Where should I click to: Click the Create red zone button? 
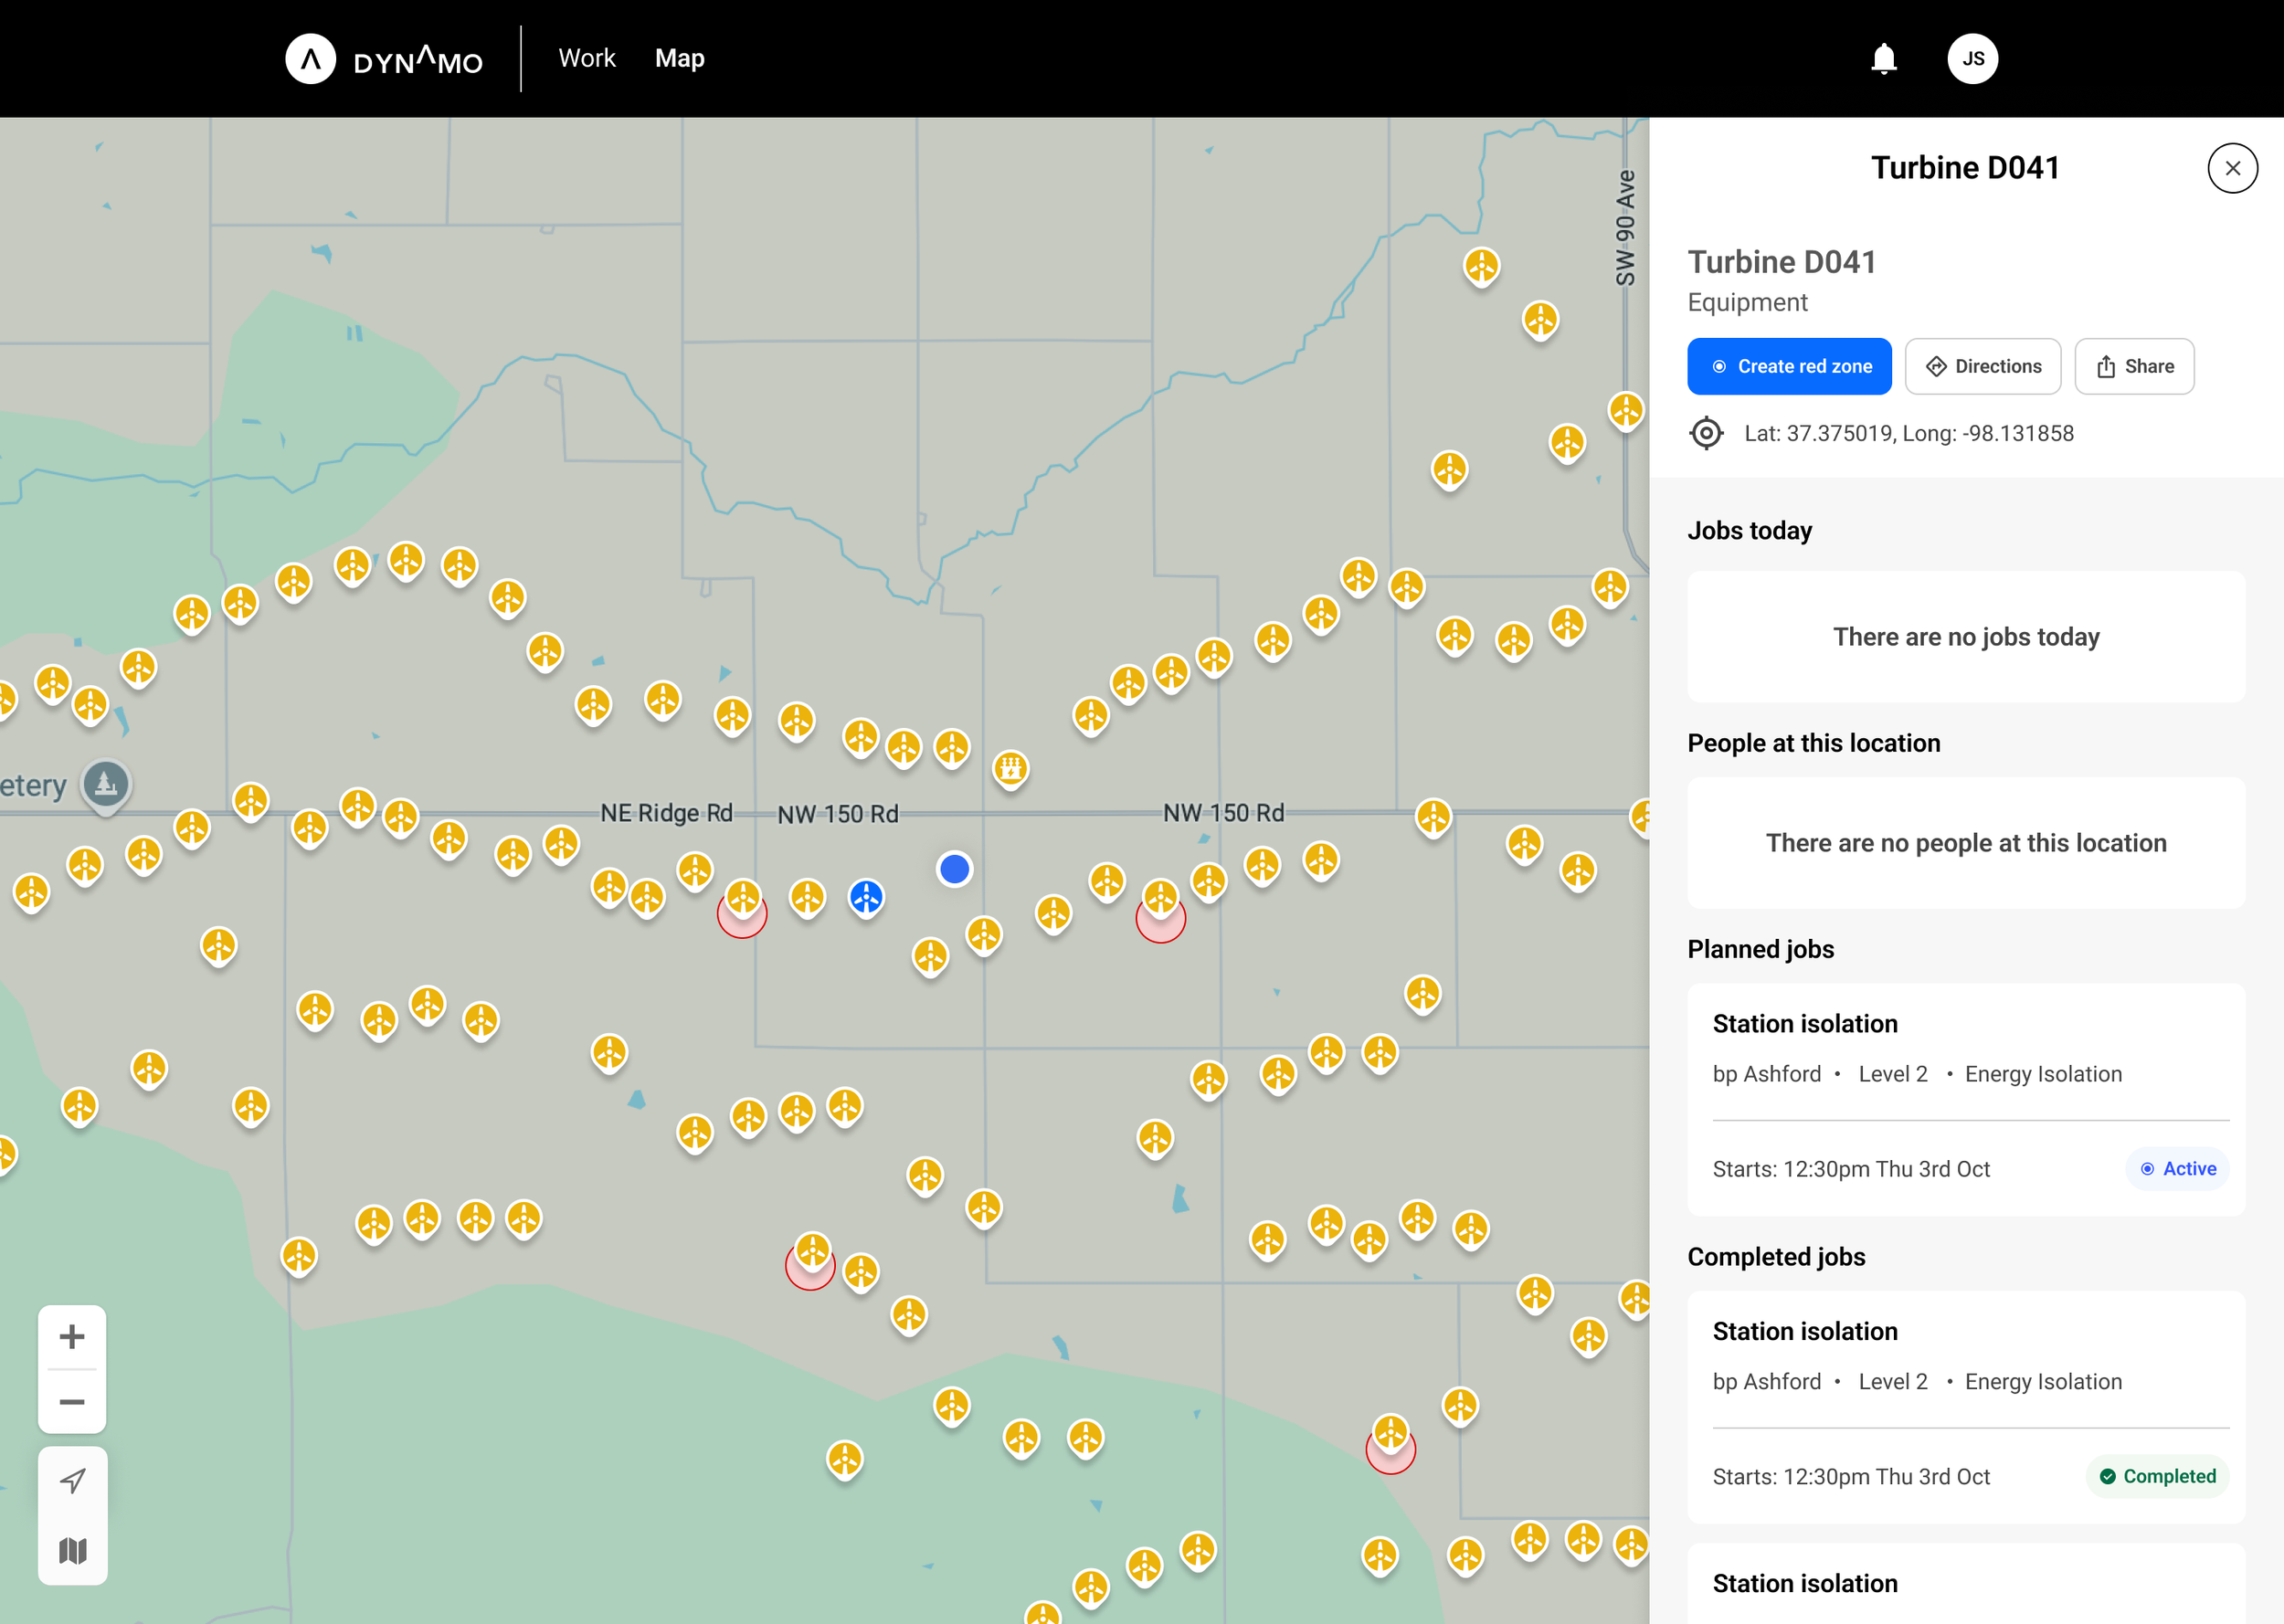1789,366
